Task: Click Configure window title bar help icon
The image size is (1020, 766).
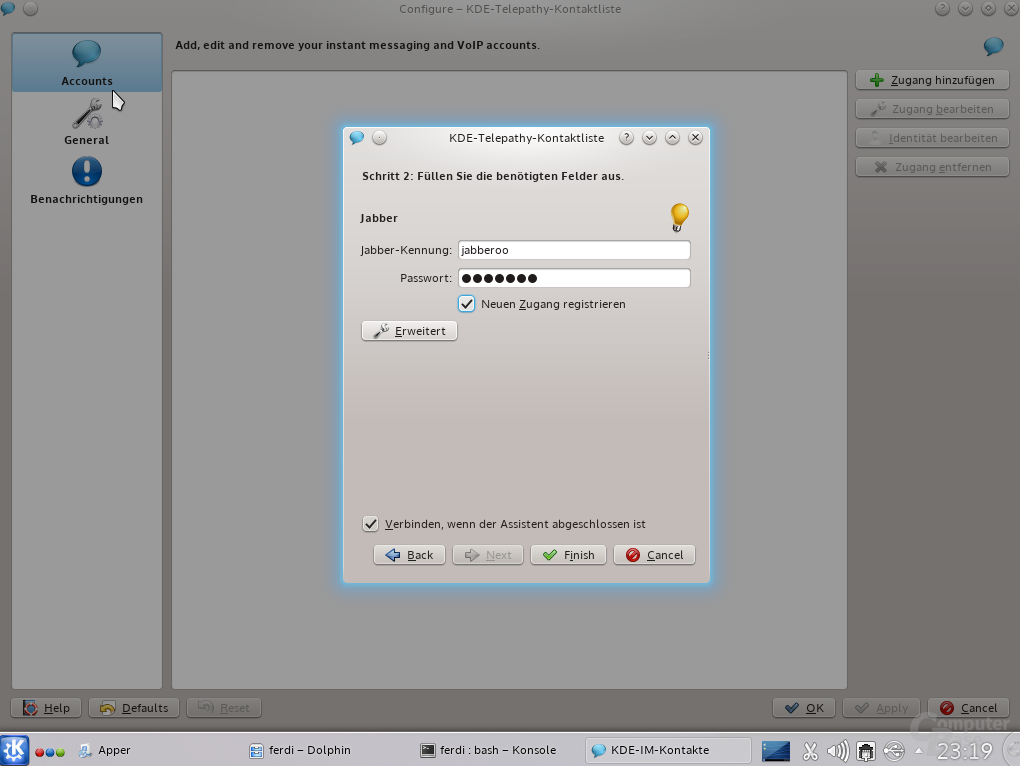Action: (942, 8)
